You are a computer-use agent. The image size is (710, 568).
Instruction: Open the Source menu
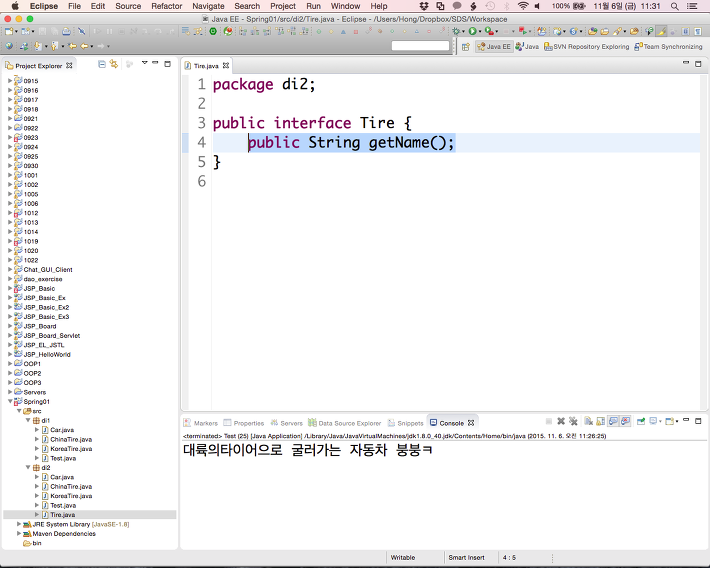[128, 6]
